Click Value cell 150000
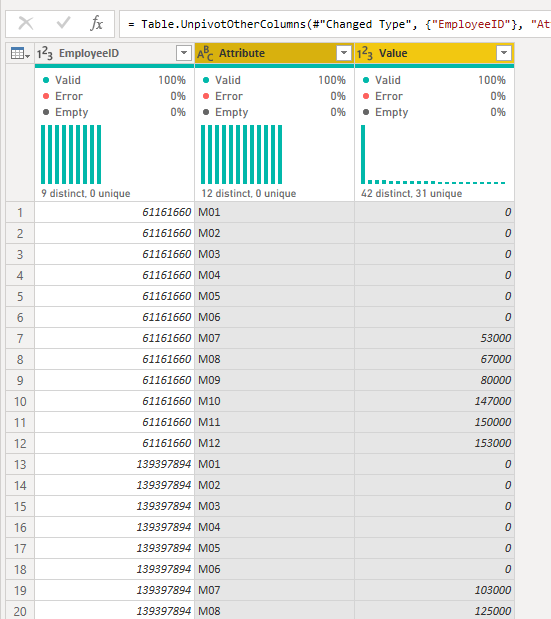 point(434,422)
